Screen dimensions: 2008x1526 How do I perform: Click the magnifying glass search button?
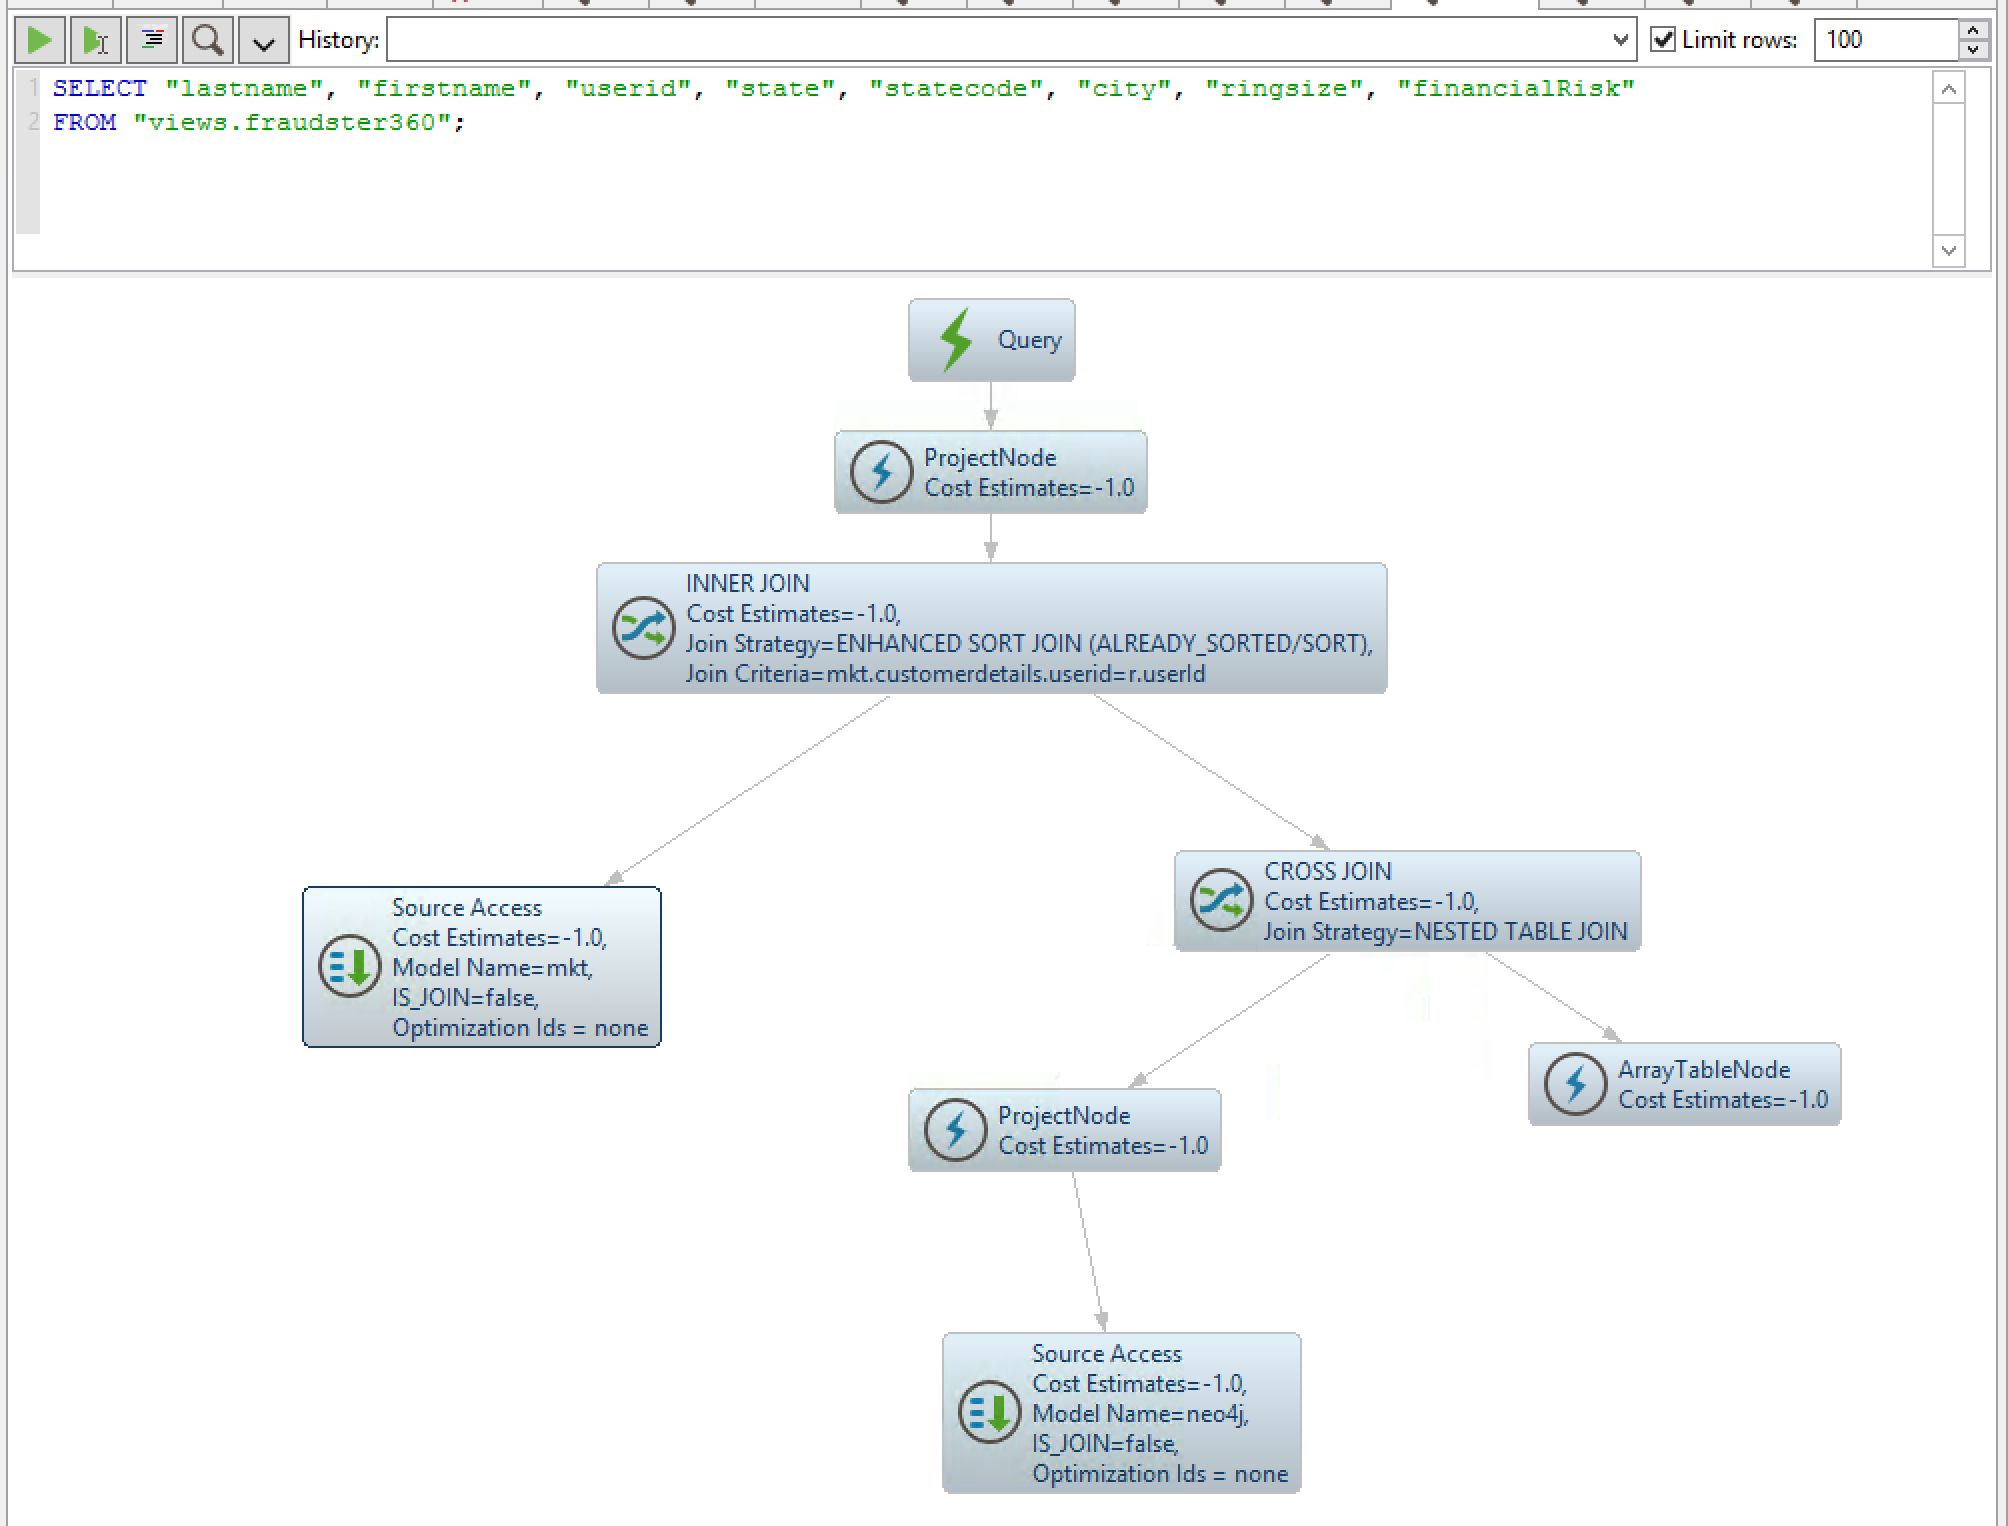coord(208,40)
